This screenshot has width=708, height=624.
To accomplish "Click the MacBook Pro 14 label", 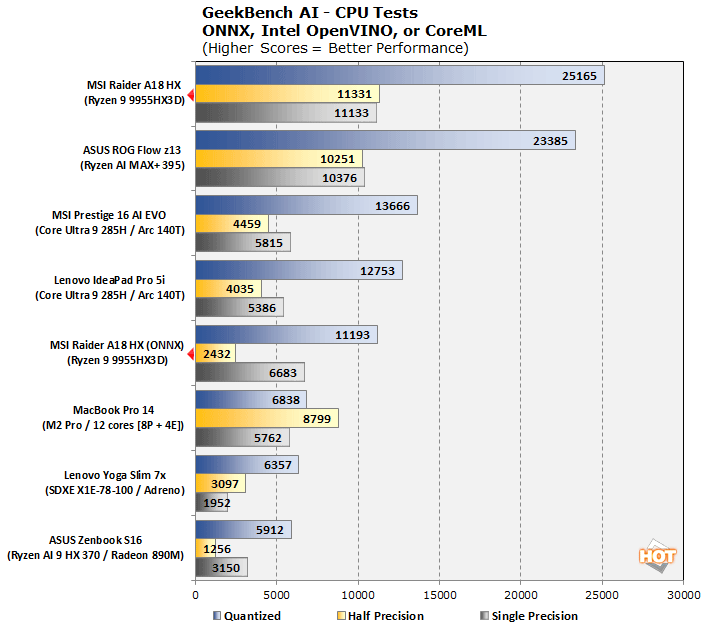I will (x=113, y=410).
